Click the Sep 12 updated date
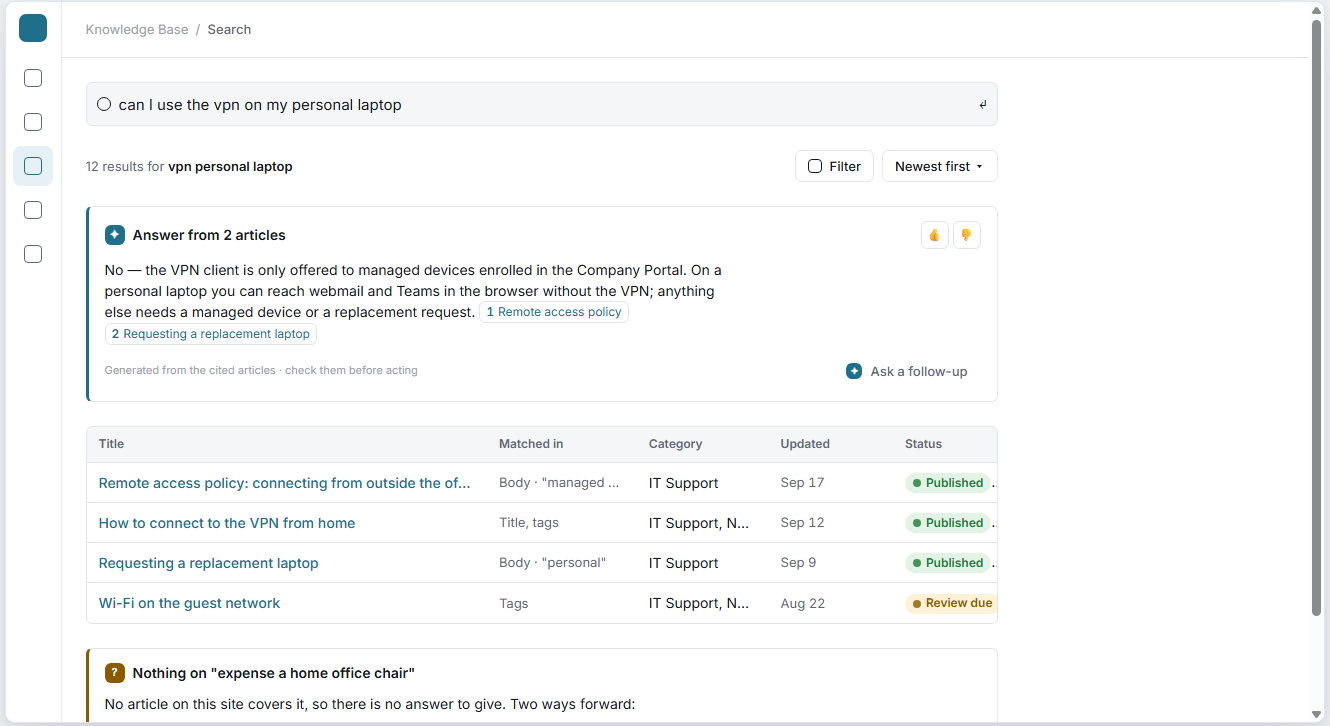 803,523
